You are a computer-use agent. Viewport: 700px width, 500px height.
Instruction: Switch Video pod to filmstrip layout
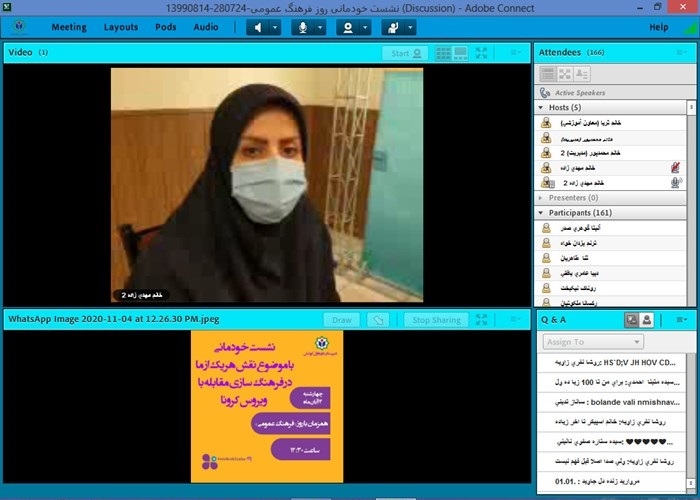point(460,53)
